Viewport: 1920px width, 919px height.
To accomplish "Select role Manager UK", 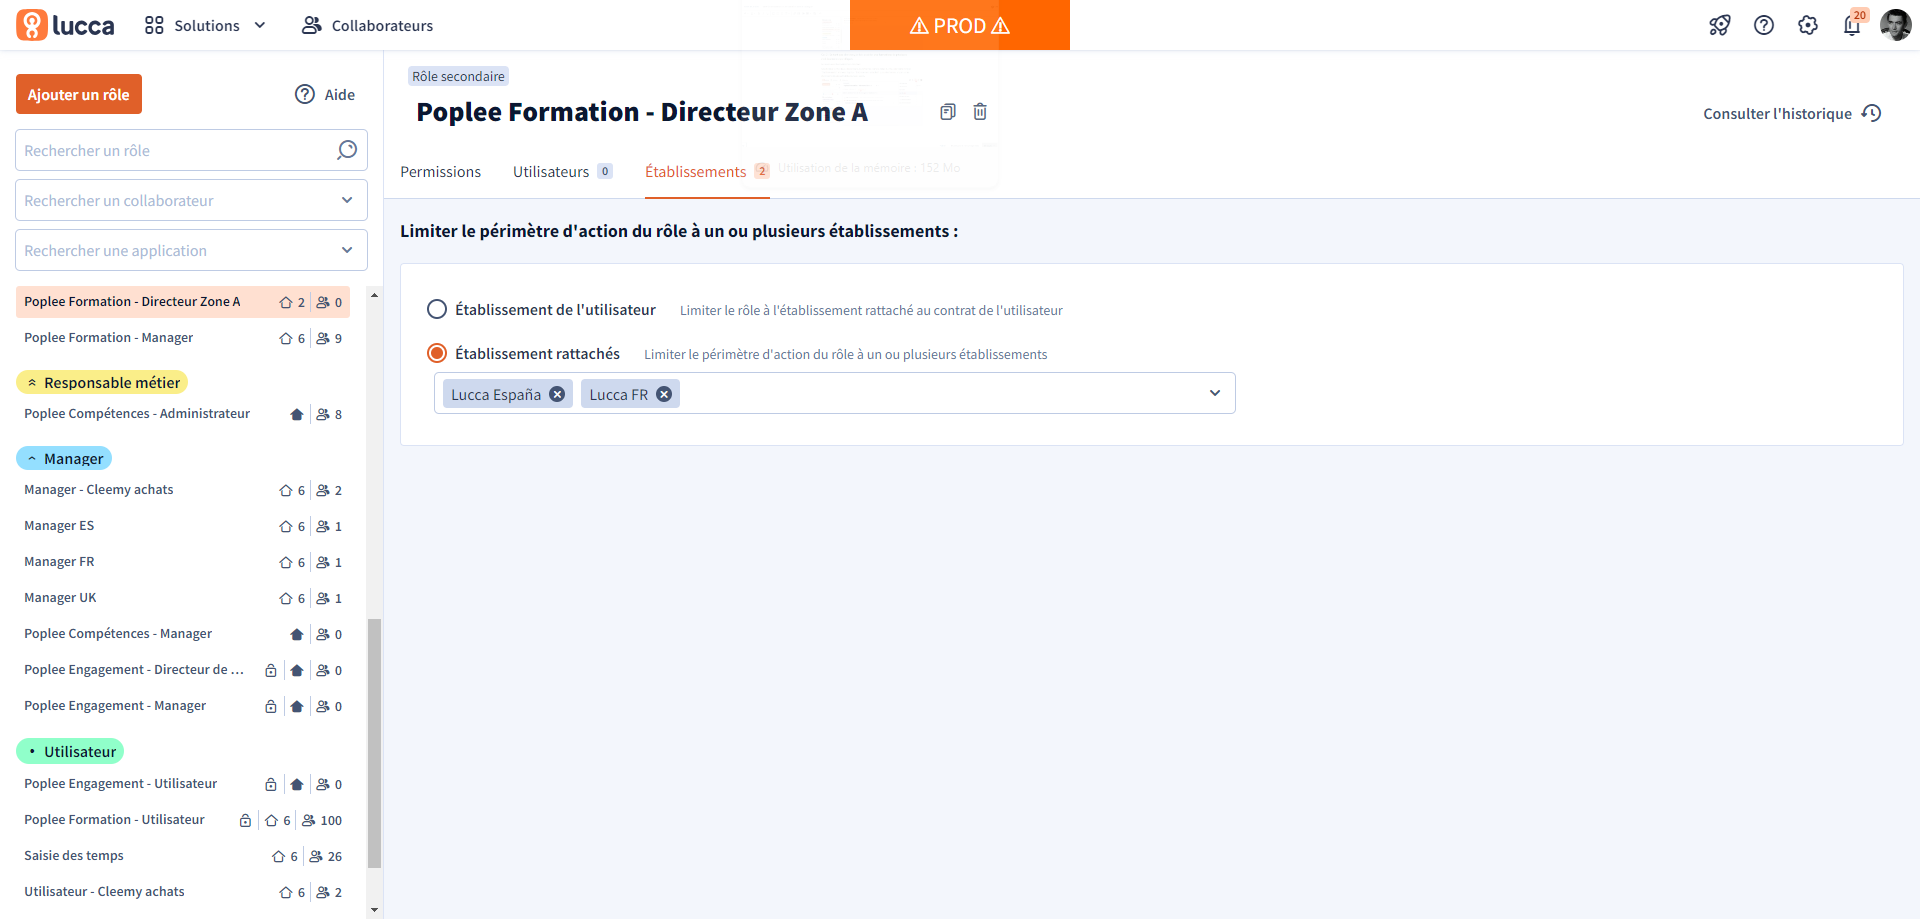I will pyautogui.click(x=183, y=598).
